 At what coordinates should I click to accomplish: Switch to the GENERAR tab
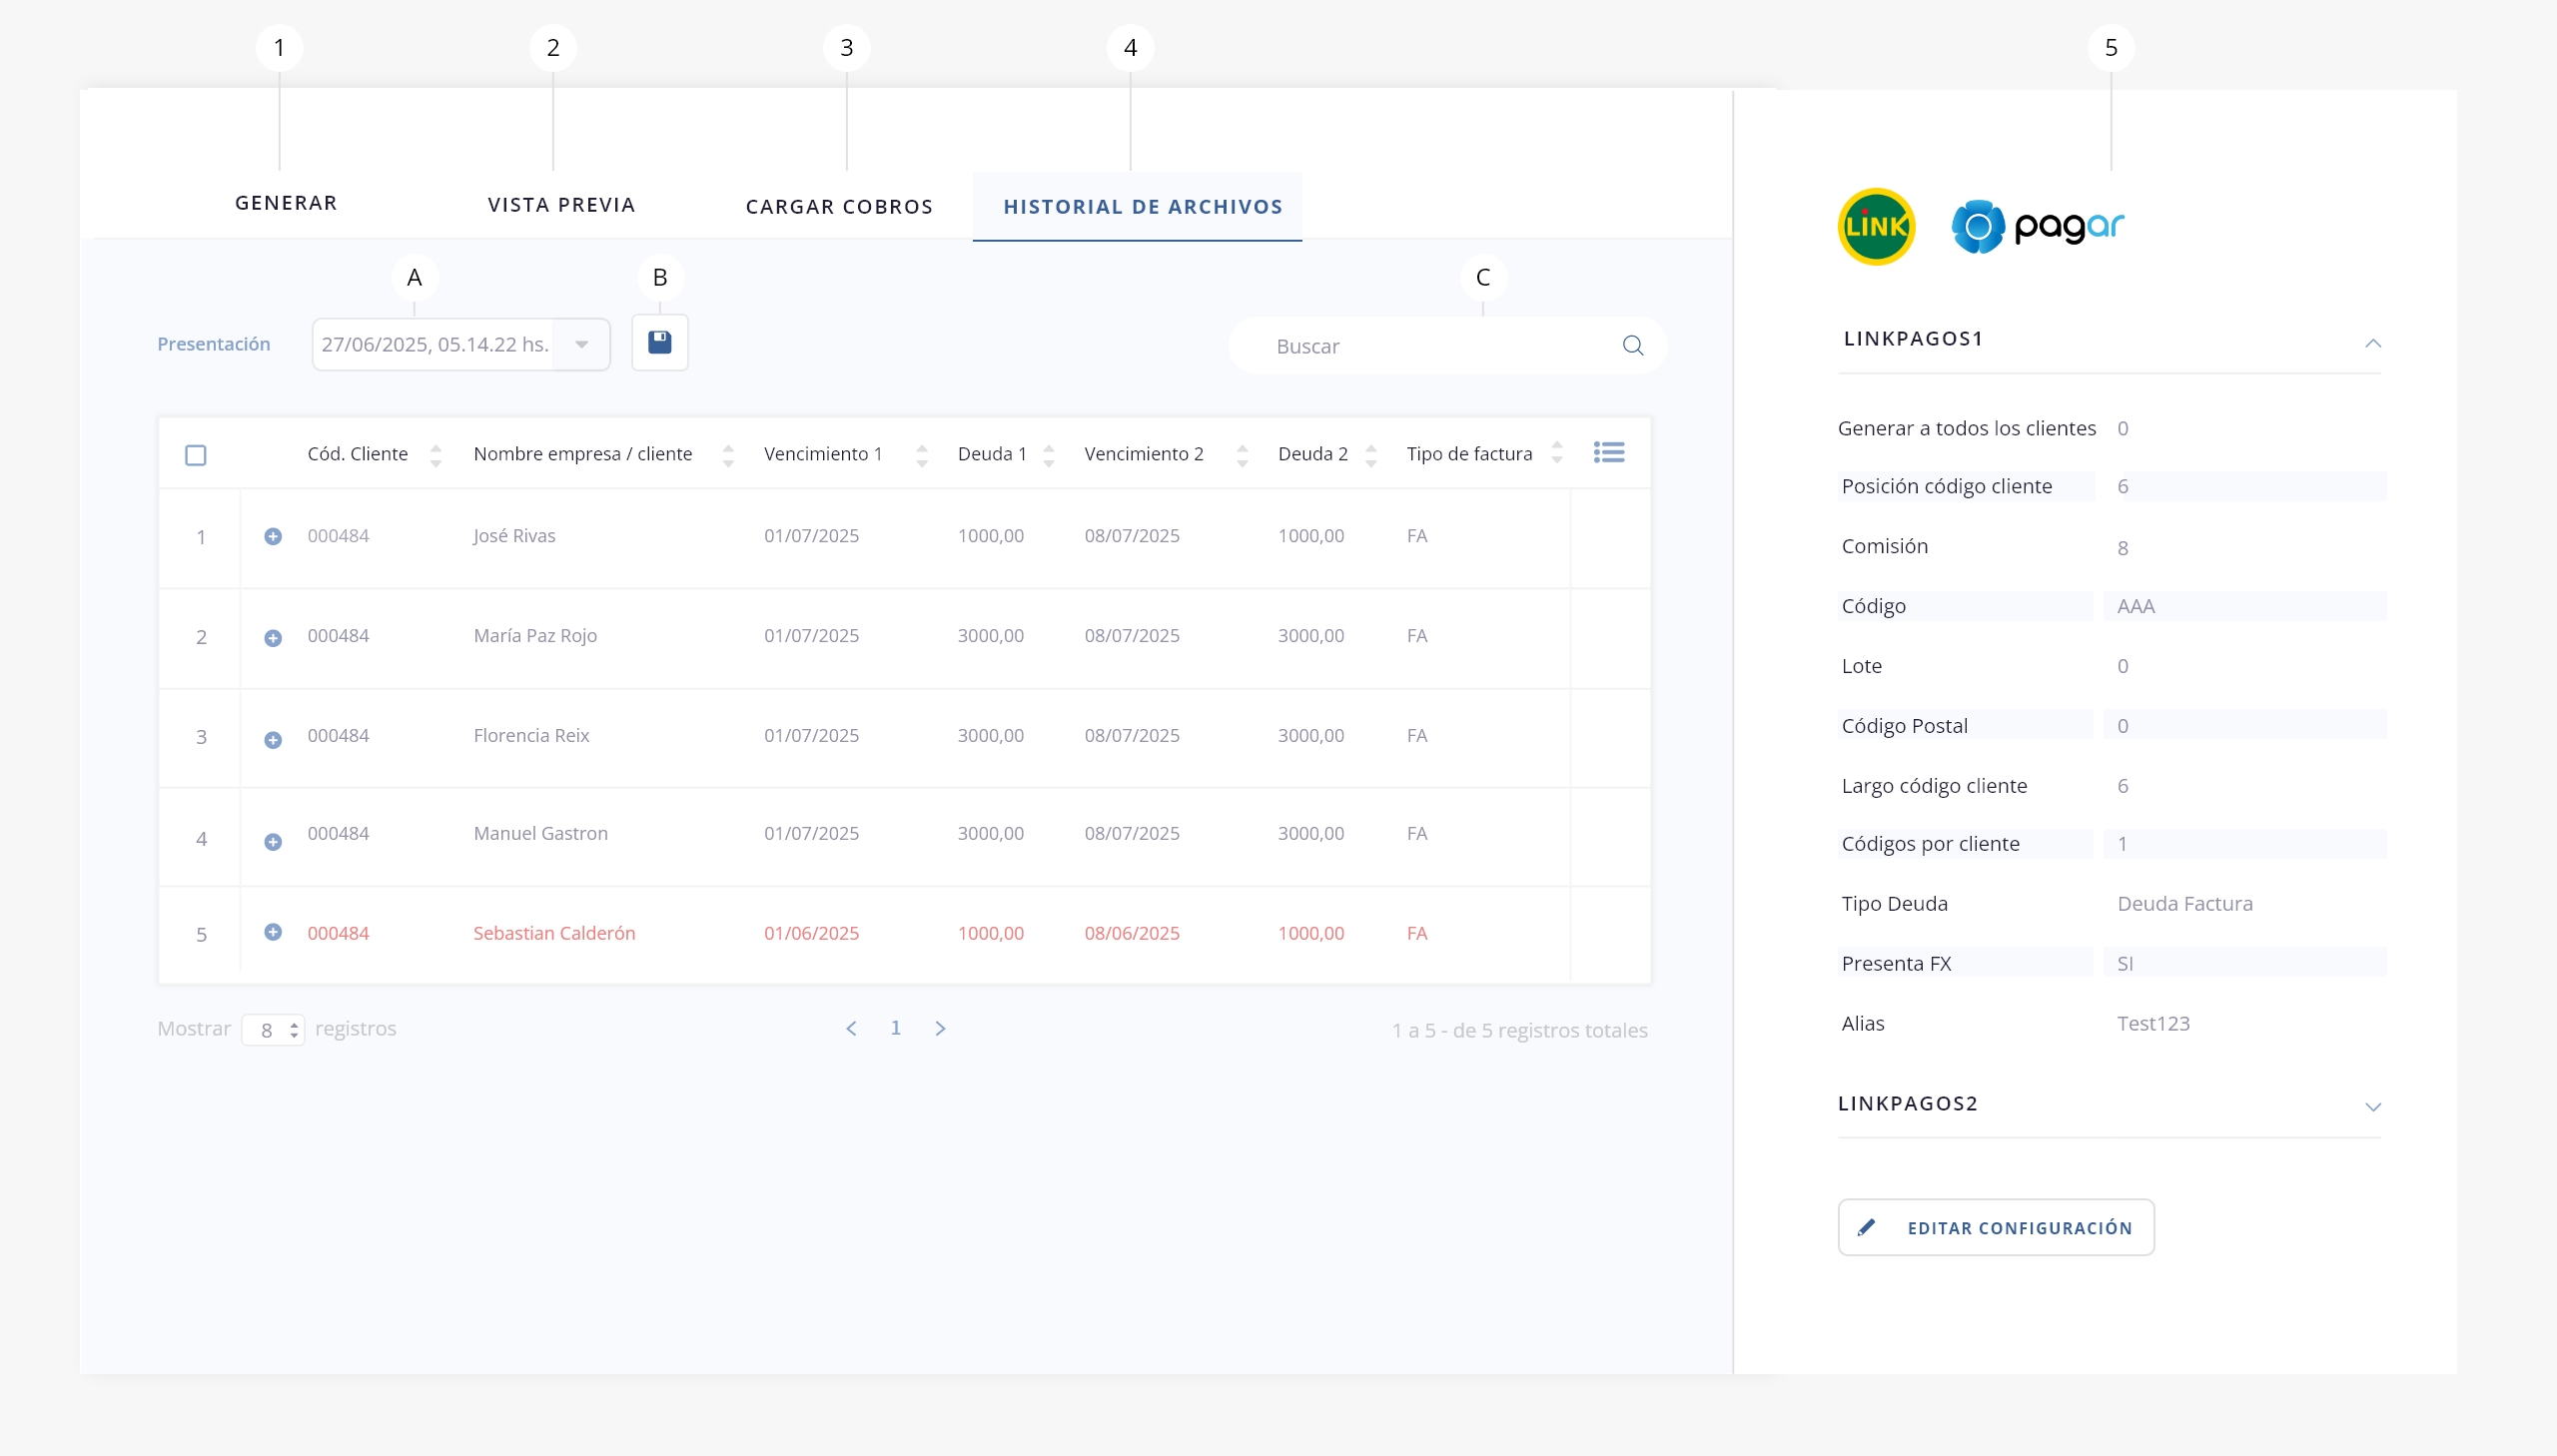coord(286,203)
